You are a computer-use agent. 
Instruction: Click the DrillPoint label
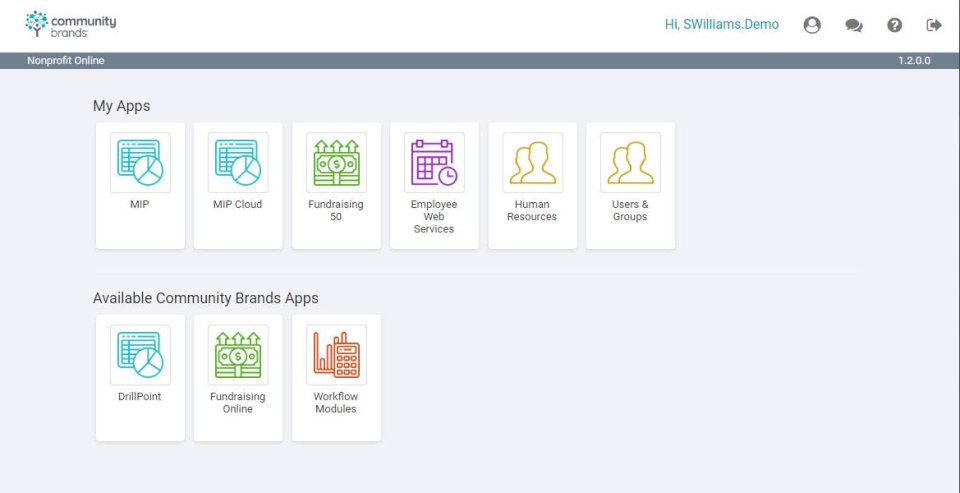coord(140,397)
